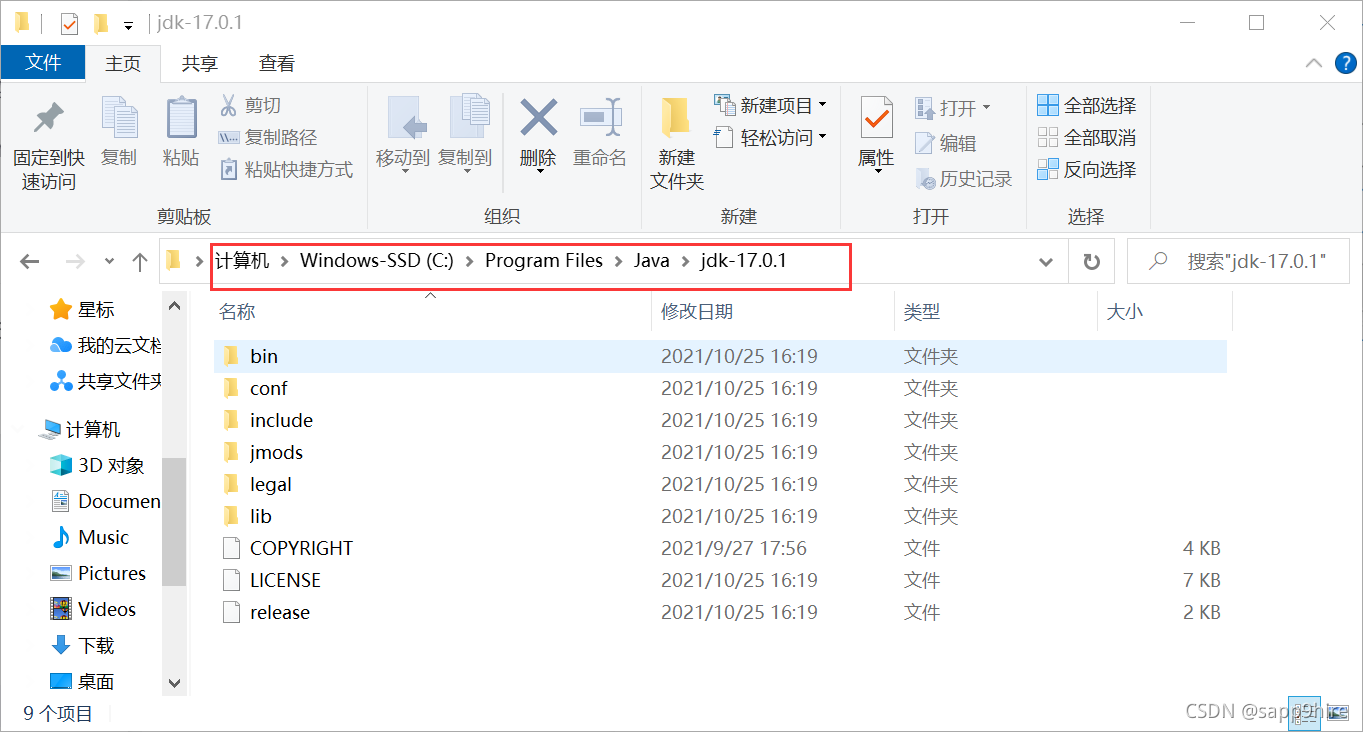The height and width of the screenshot is (732, 1363).
Task: Create a New Folder from the ribbon
Action: coord(677,144)
